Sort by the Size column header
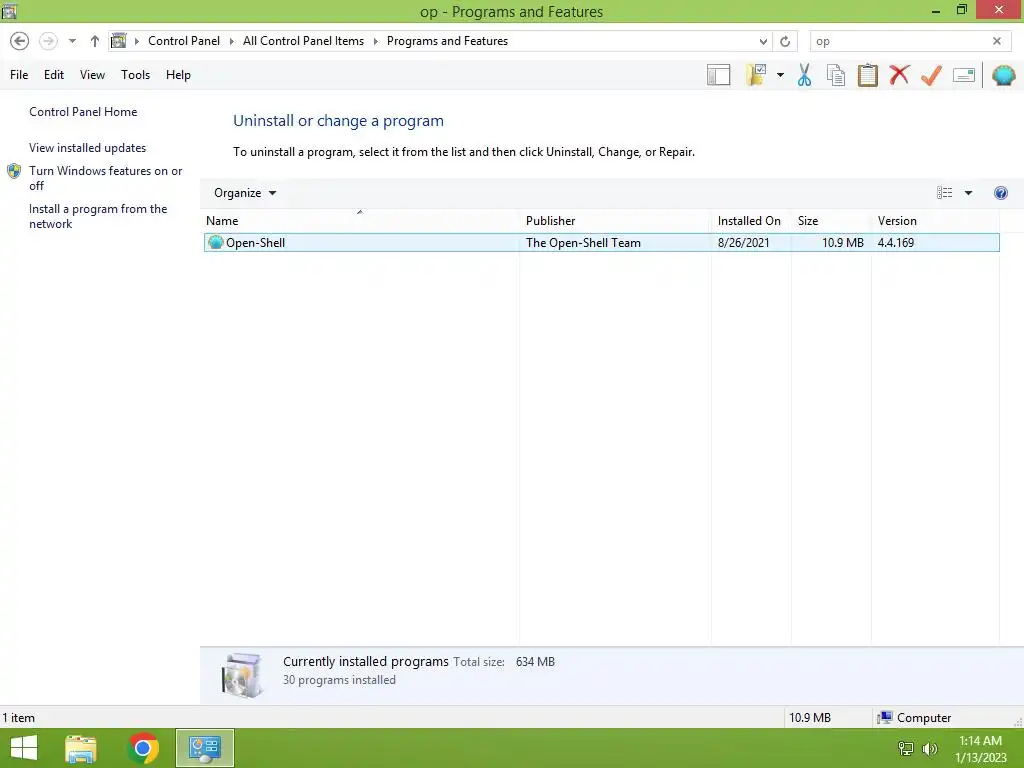Screen dimensions: 1024x768 [831, 221]
